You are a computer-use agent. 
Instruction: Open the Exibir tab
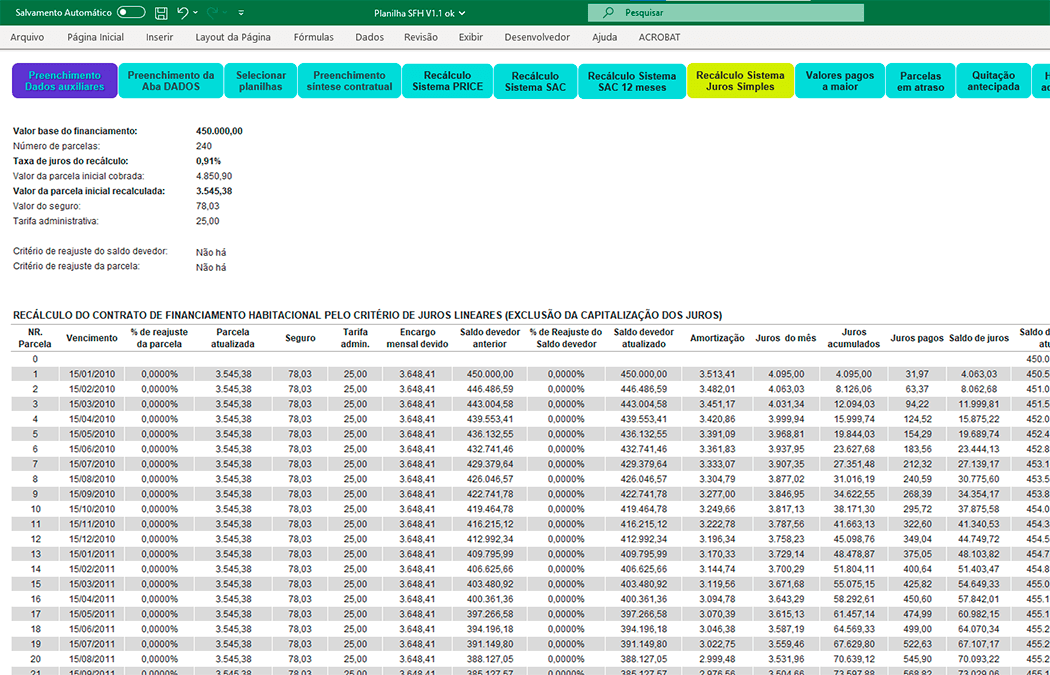click(471, 38)
